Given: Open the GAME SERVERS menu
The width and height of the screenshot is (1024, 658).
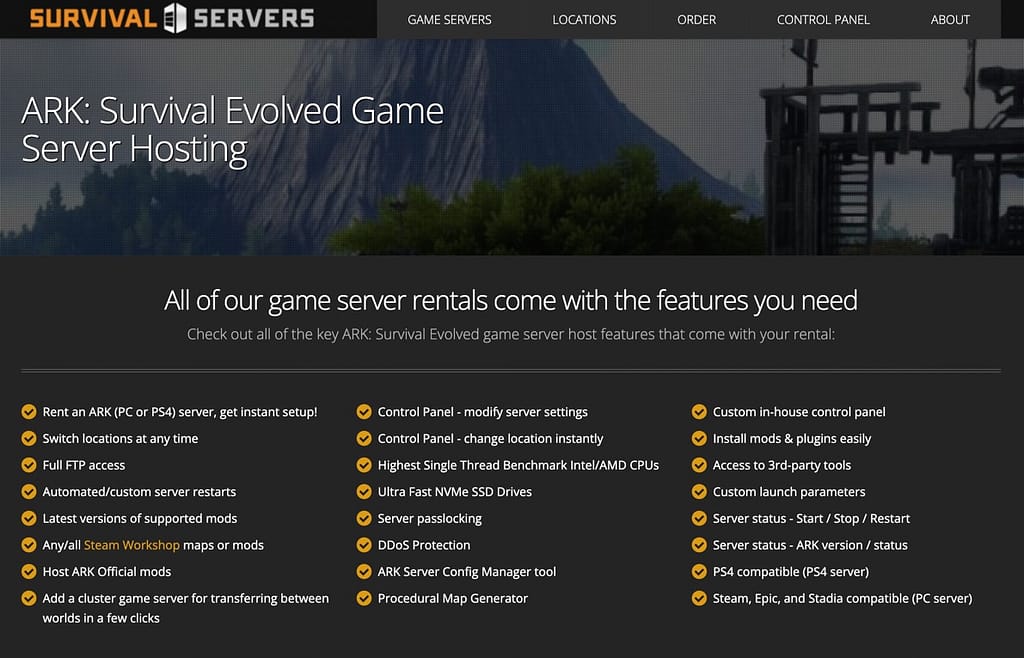Looking at the screenshot, I should [449, 19].
